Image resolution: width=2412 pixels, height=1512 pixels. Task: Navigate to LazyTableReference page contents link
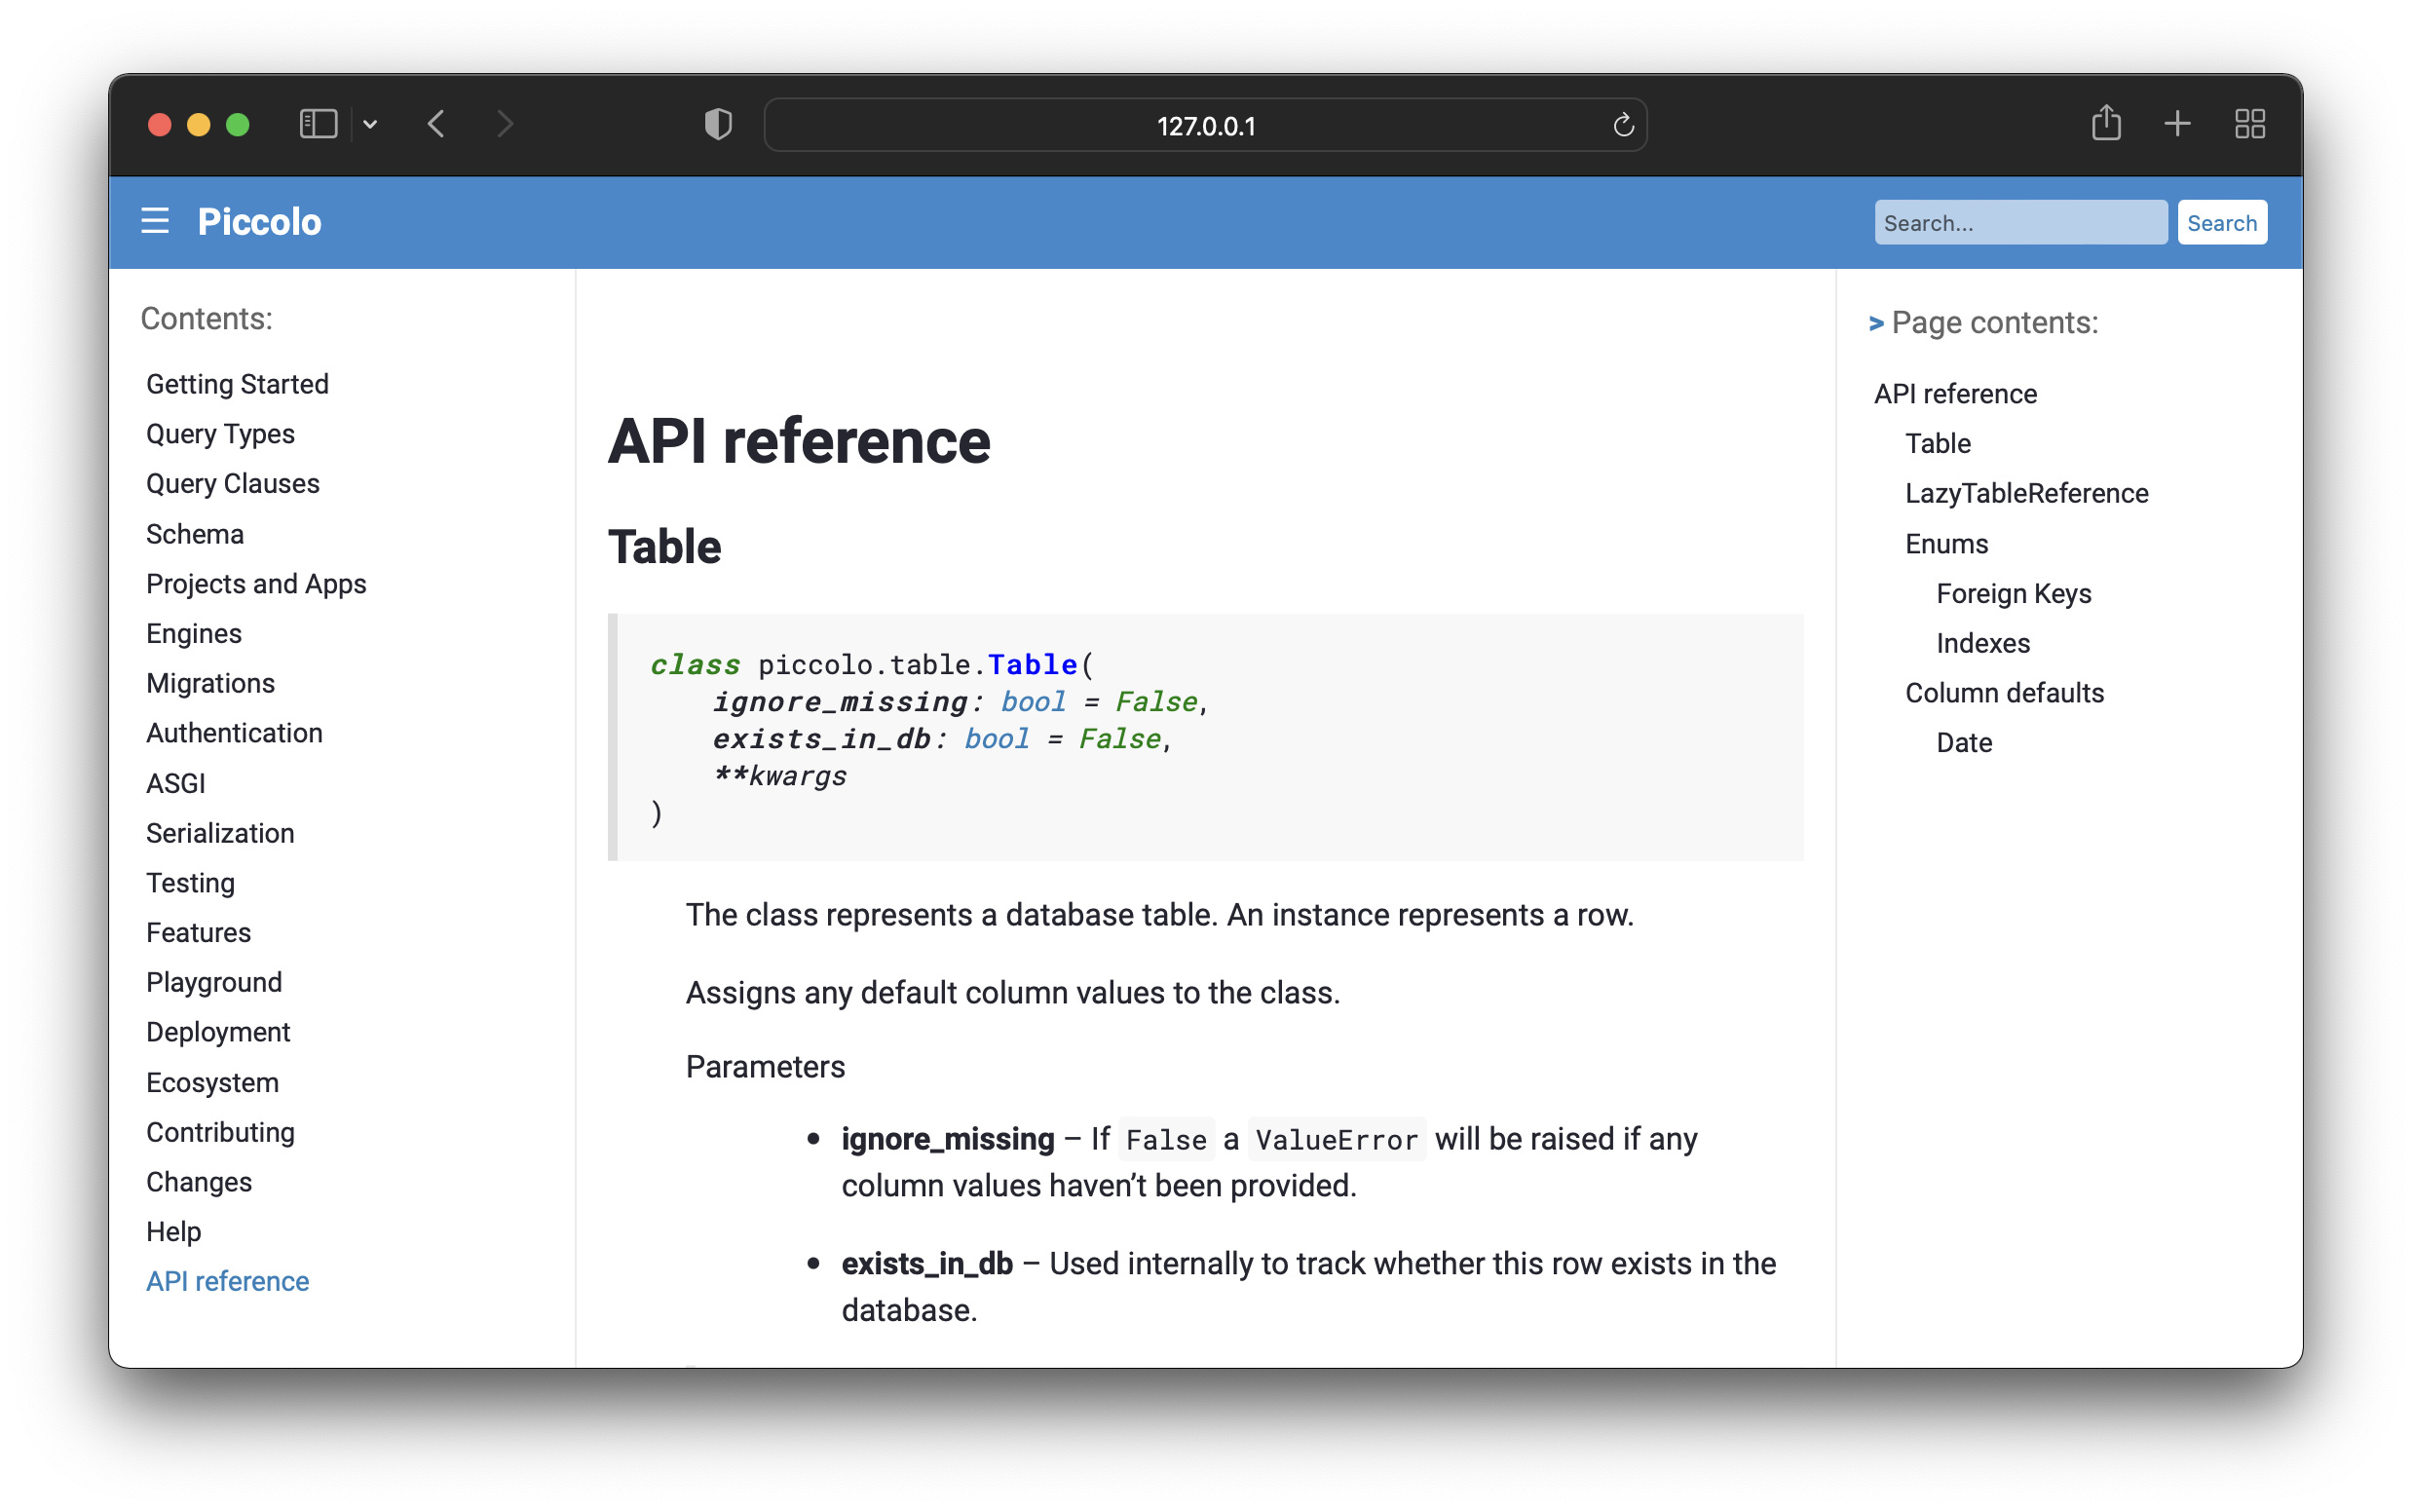(2025, 493)
